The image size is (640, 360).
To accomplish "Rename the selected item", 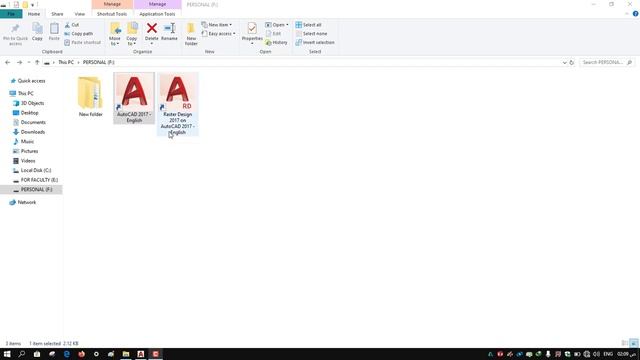I will click(x=169, y=32).
